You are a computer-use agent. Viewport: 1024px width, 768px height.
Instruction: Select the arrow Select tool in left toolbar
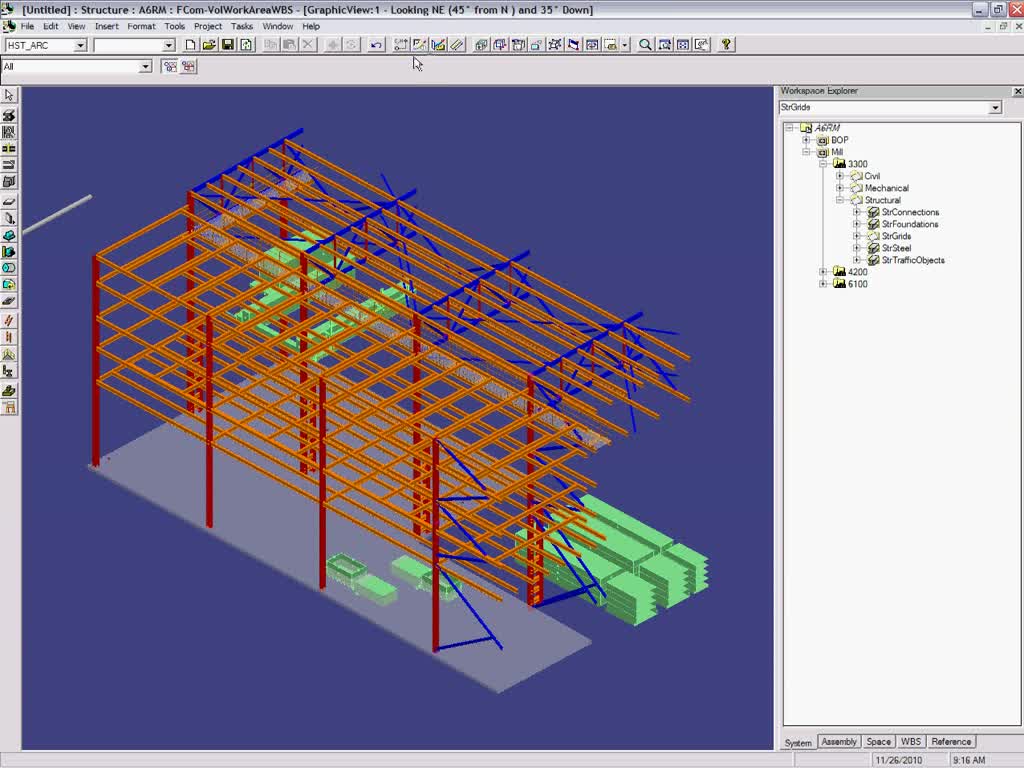(9, 95)
